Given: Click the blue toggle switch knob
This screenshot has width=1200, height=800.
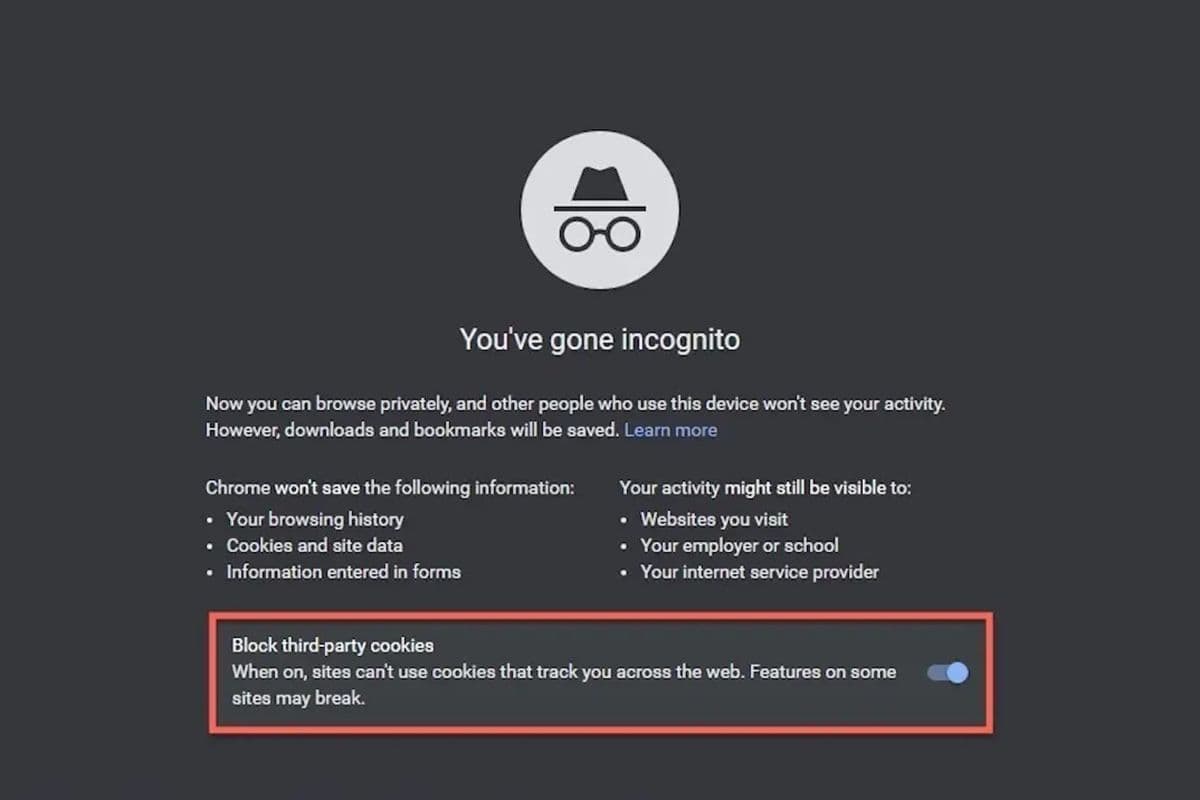Looking at the screenshot, I should click(956, 672).
